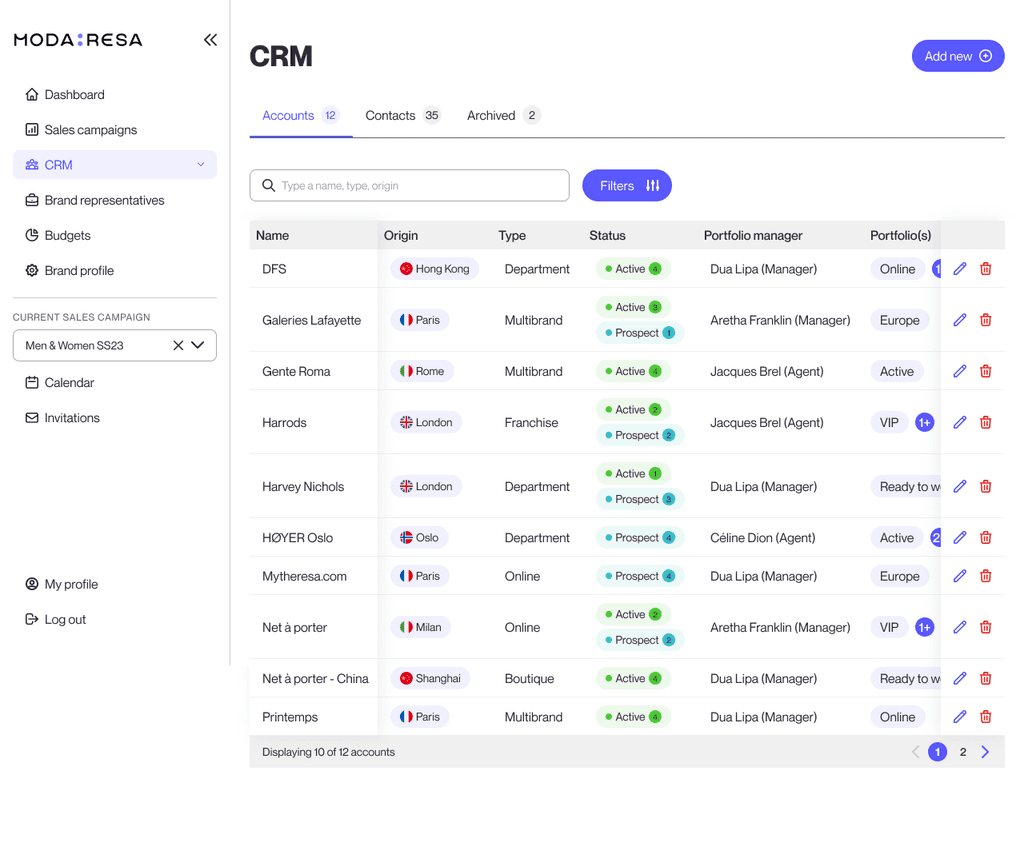Image resolution: width=1024 pixels, height=858 pixels.
Task: Sort by Origin column header
Action: pyautogui.click(x=401, y=236)
